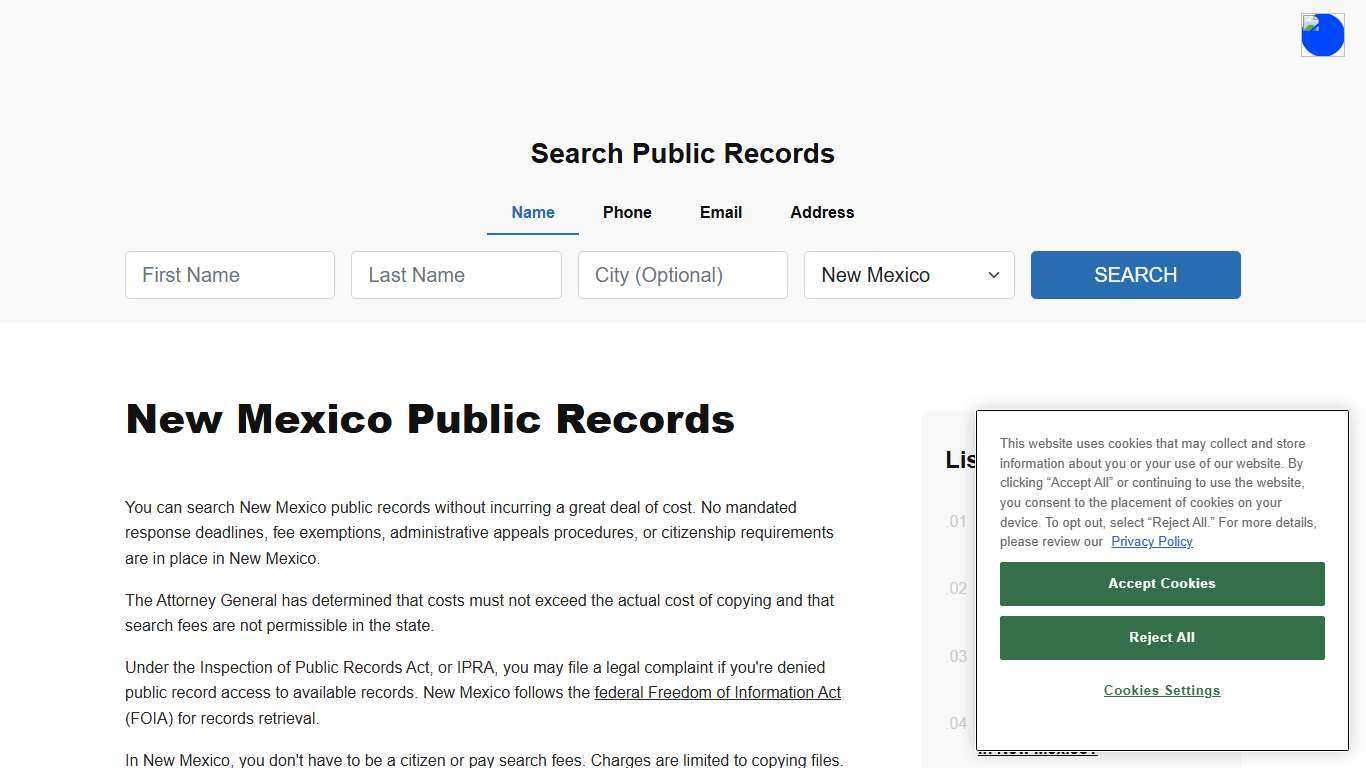Click the First Name input field
Viewport: 1366px width, 768px height.
(229, 275)
